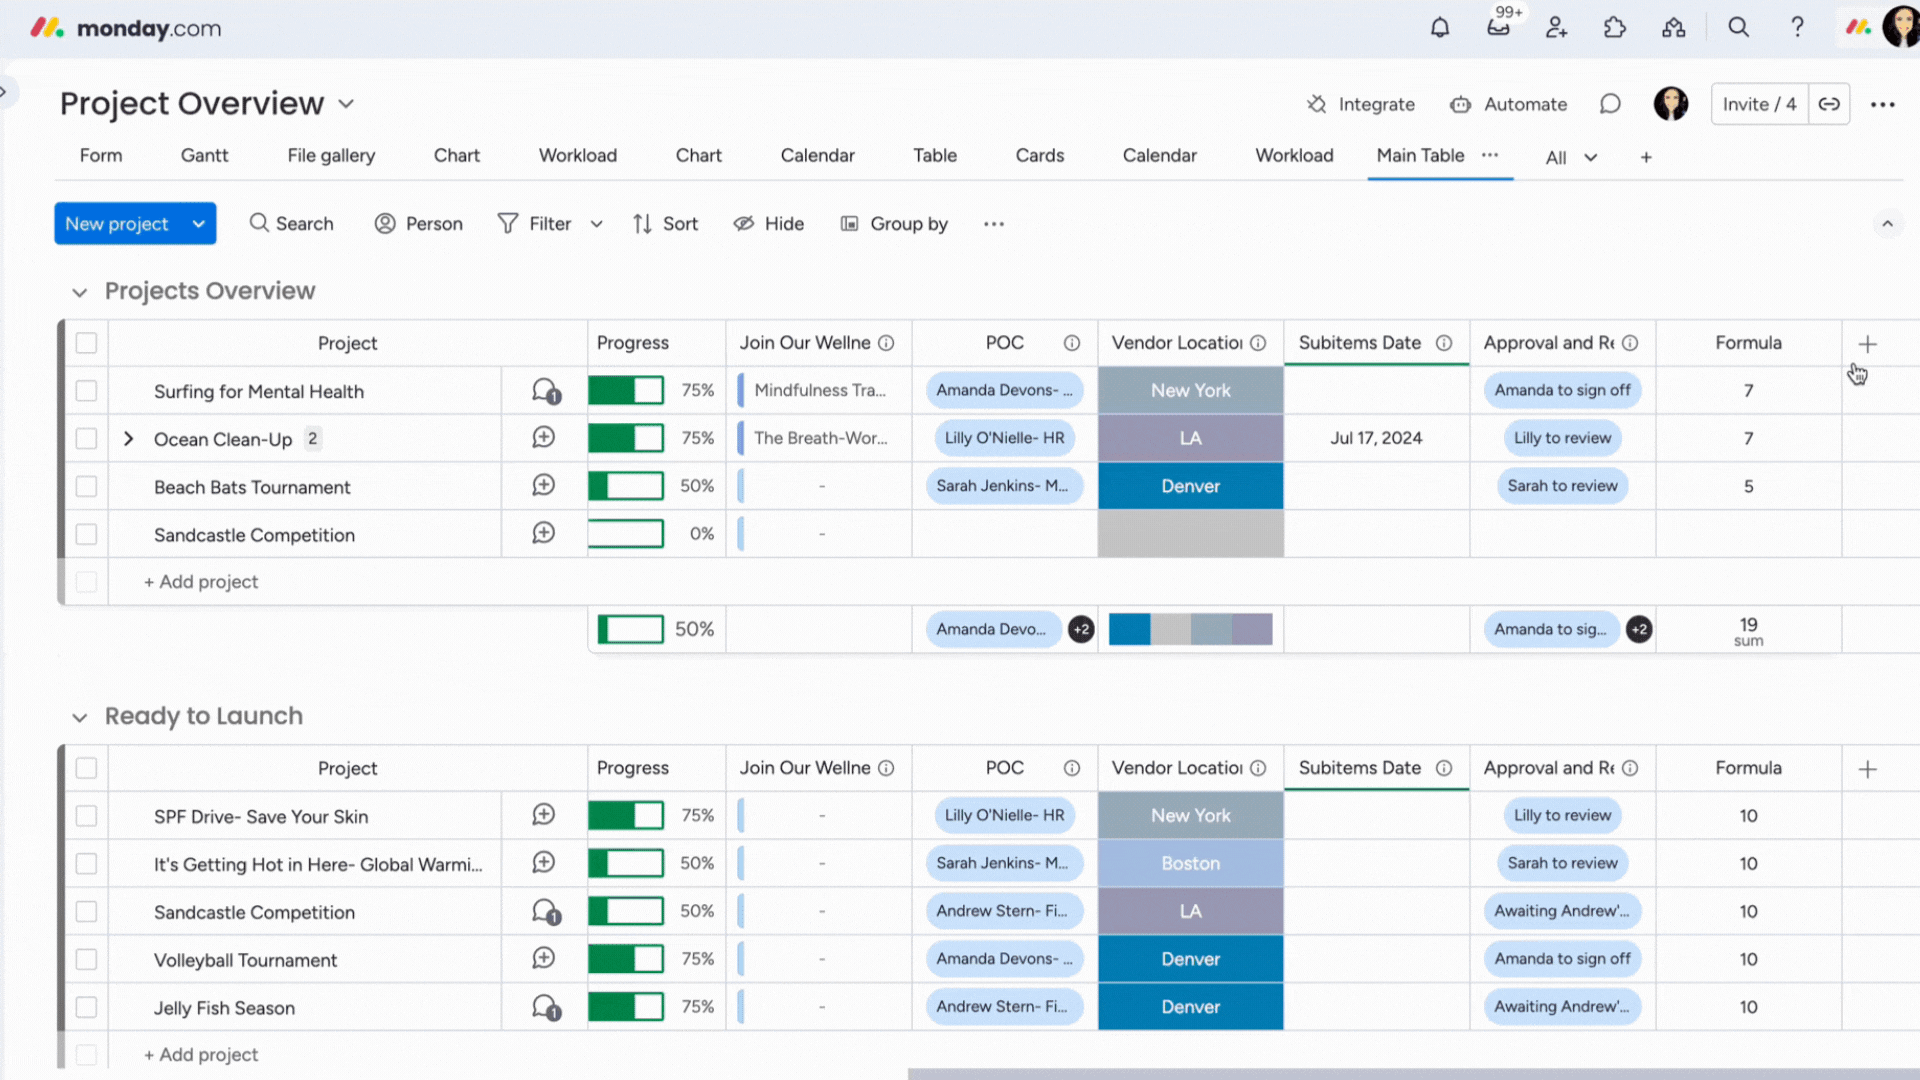Open board options three-dot menu
This screenshot has height=1080, width=1920.
click(1883, 104)
